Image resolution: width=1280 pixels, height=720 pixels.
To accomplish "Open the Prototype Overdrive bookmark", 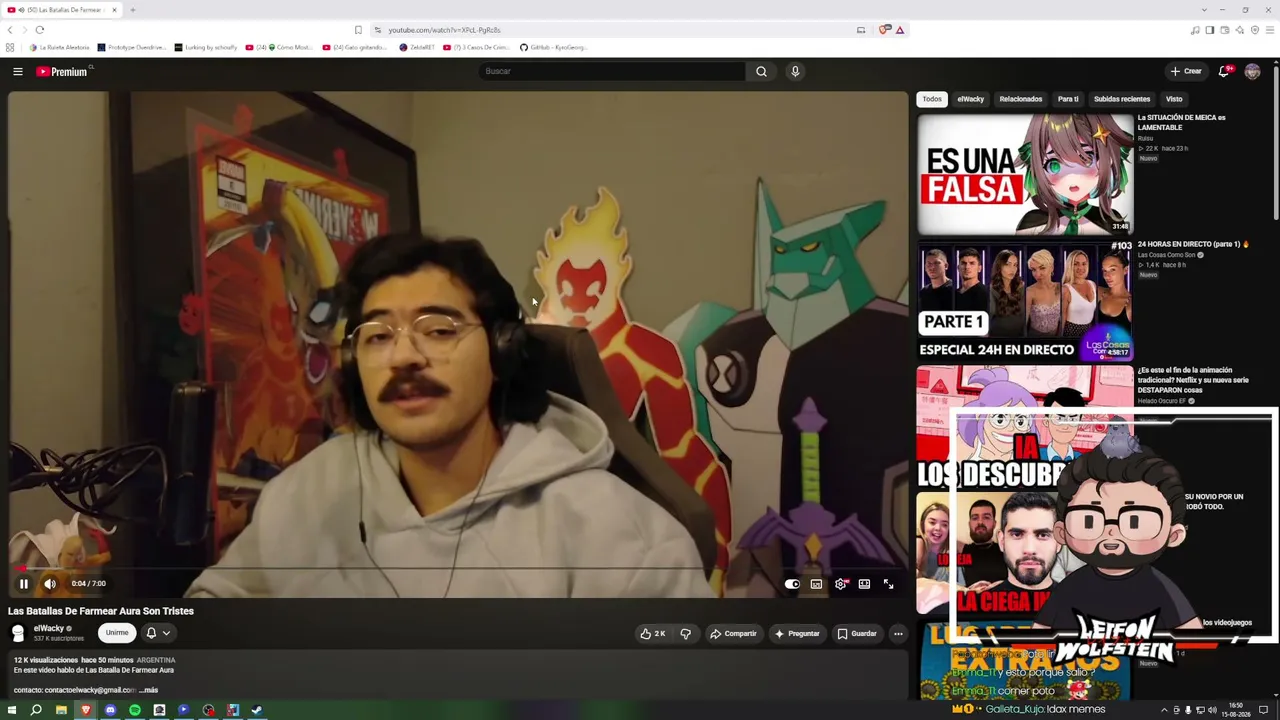I will click(x=131, y=47).
